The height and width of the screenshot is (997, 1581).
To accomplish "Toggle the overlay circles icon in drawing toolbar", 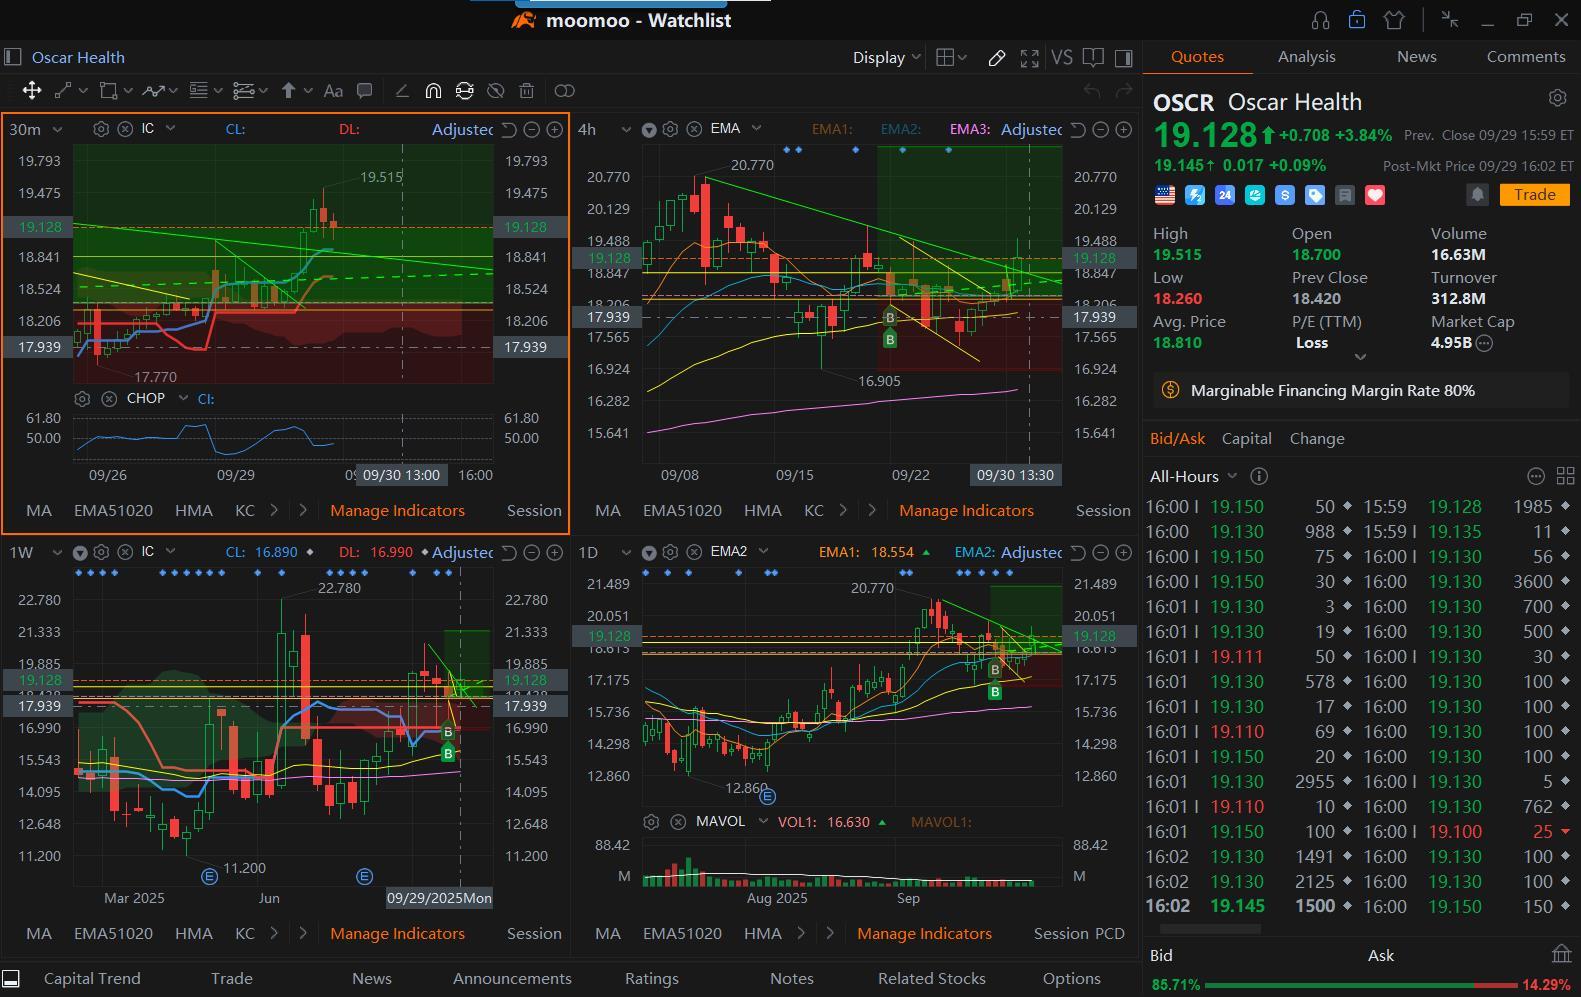I will [564, 91].
